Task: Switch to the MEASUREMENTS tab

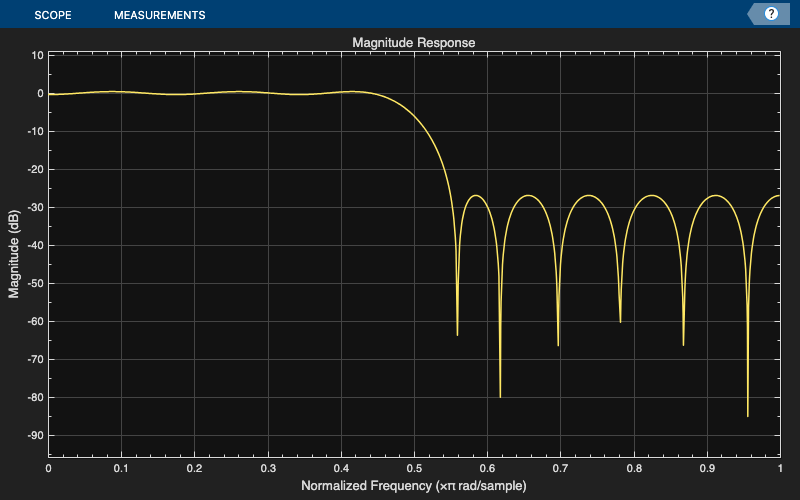Action: point(160,15)
